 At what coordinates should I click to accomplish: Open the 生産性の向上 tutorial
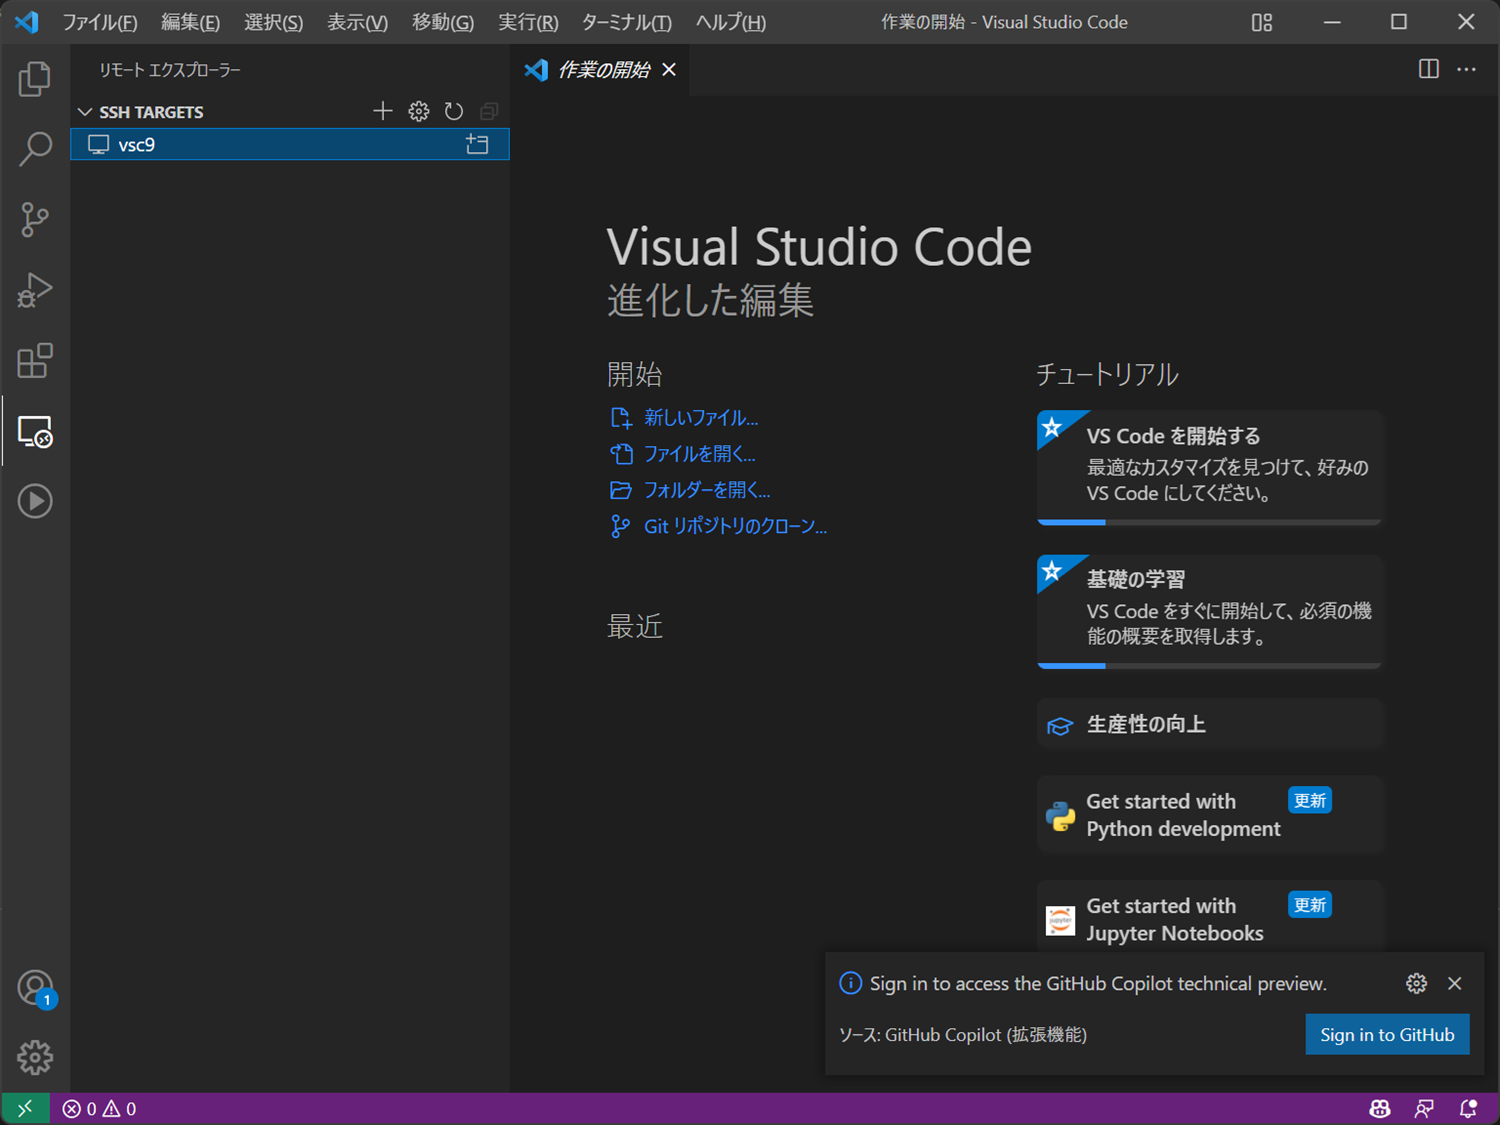click(1210, 724)
